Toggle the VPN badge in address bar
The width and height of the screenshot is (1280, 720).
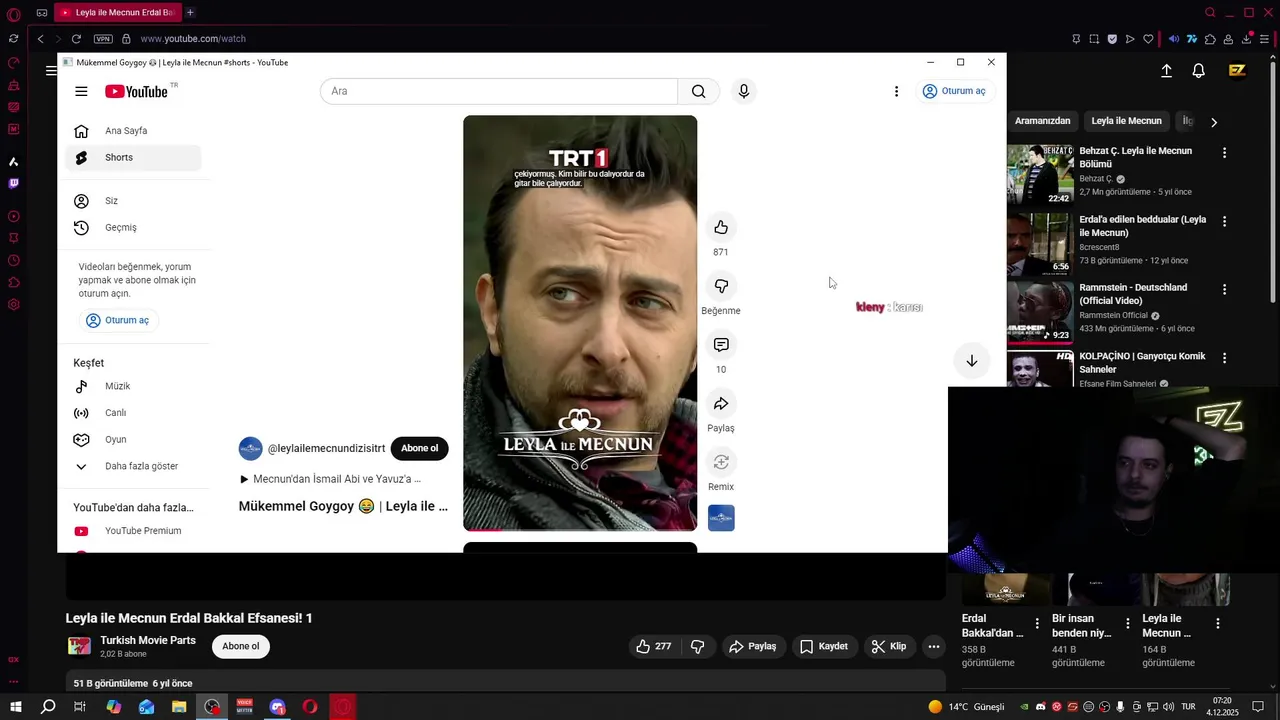(103, 39)
